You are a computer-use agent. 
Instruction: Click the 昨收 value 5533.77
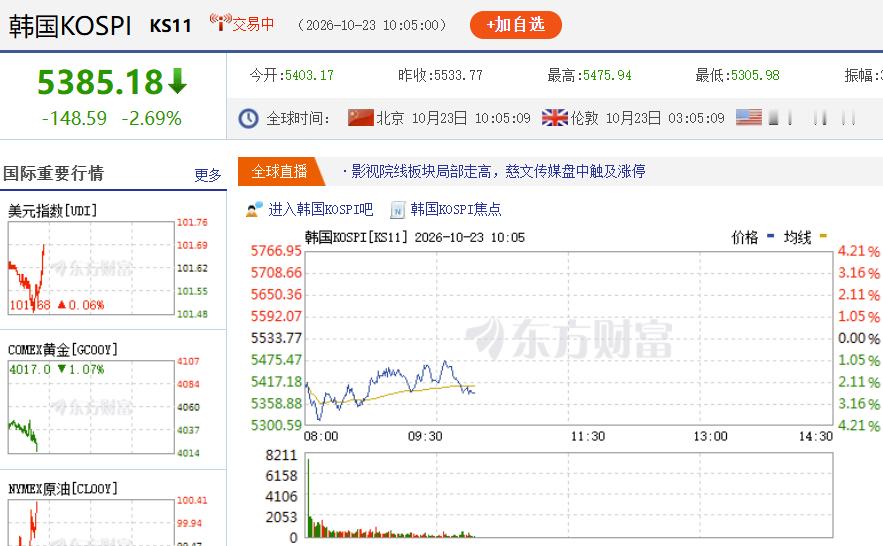click(458, 75)
